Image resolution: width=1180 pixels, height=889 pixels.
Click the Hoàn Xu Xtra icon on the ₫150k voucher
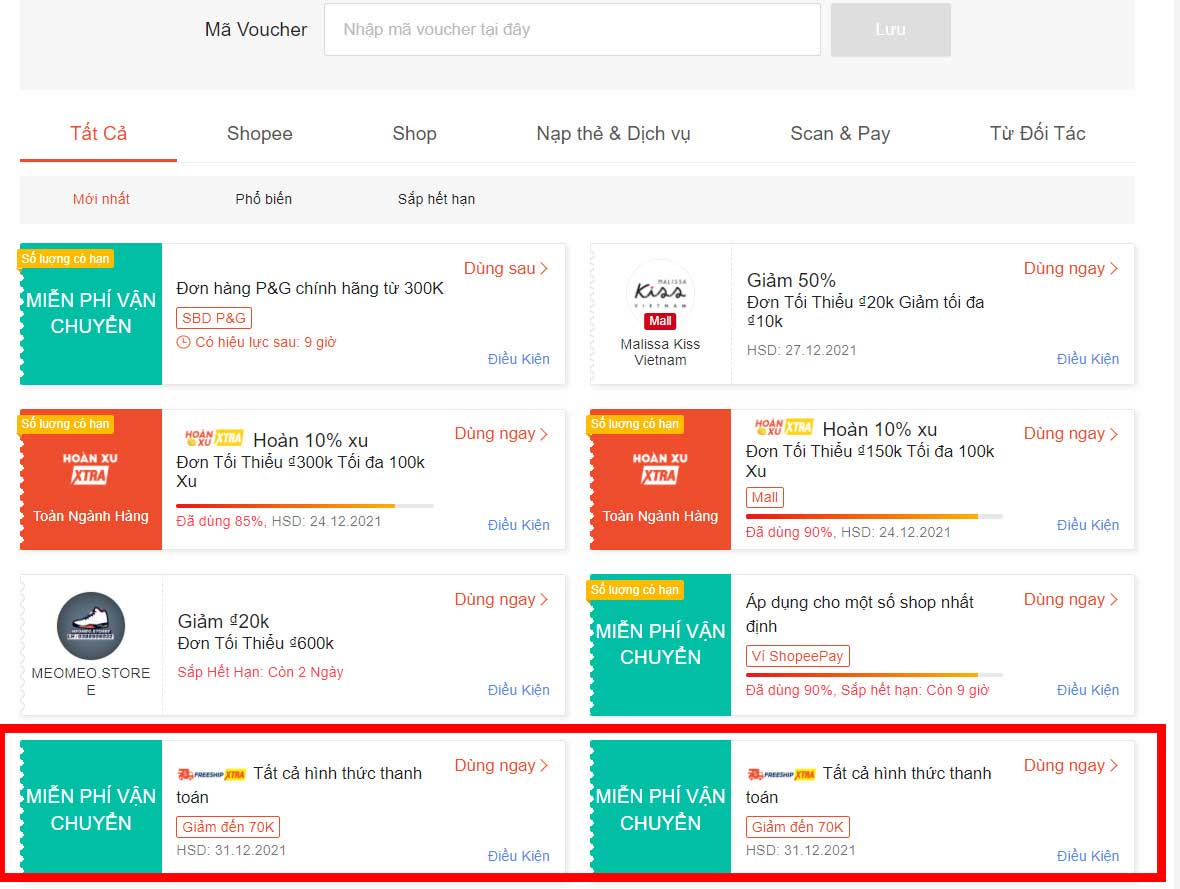[783, 427]
